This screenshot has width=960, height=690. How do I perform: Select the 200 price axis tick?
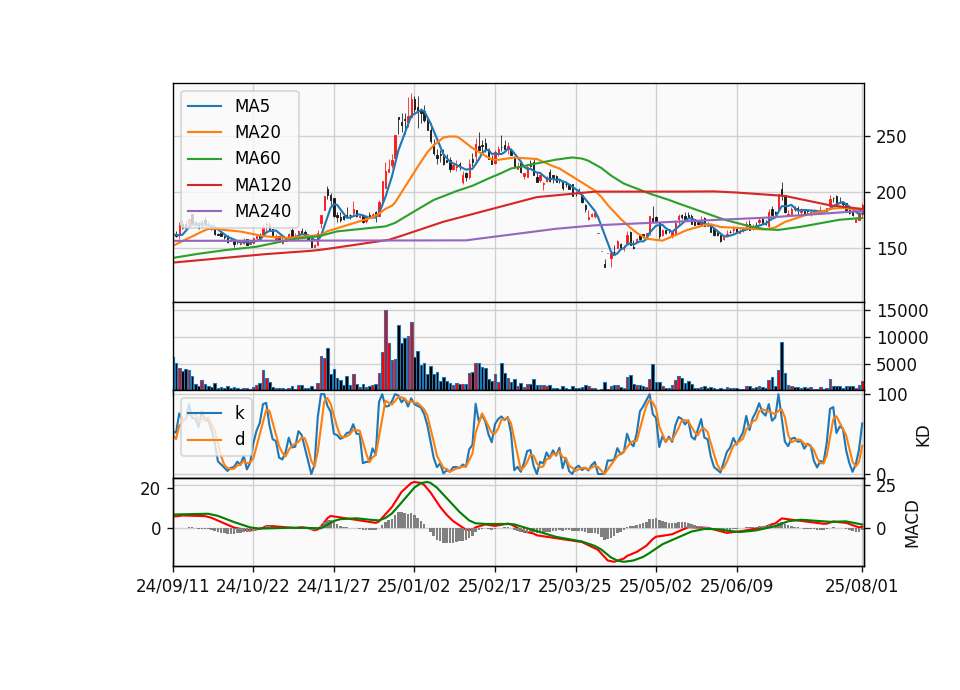[891, 193]
